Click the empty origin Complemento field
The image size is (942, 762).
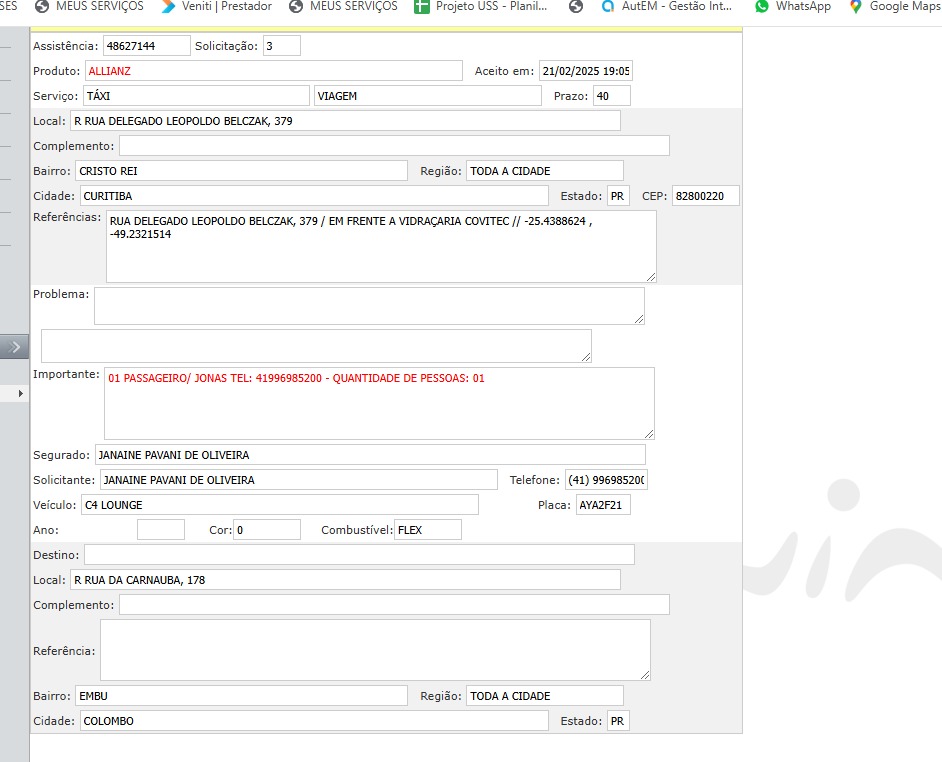[x=394, y=146]
